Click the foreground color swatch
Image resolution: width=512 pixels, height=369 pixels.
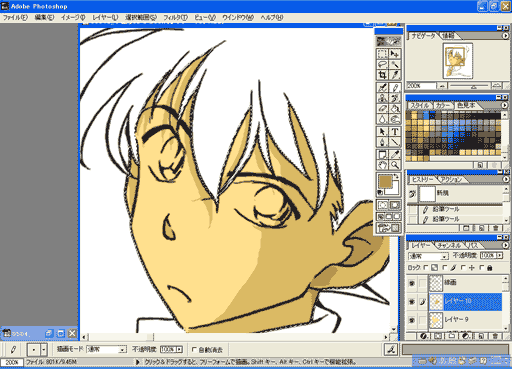[385, 181]
